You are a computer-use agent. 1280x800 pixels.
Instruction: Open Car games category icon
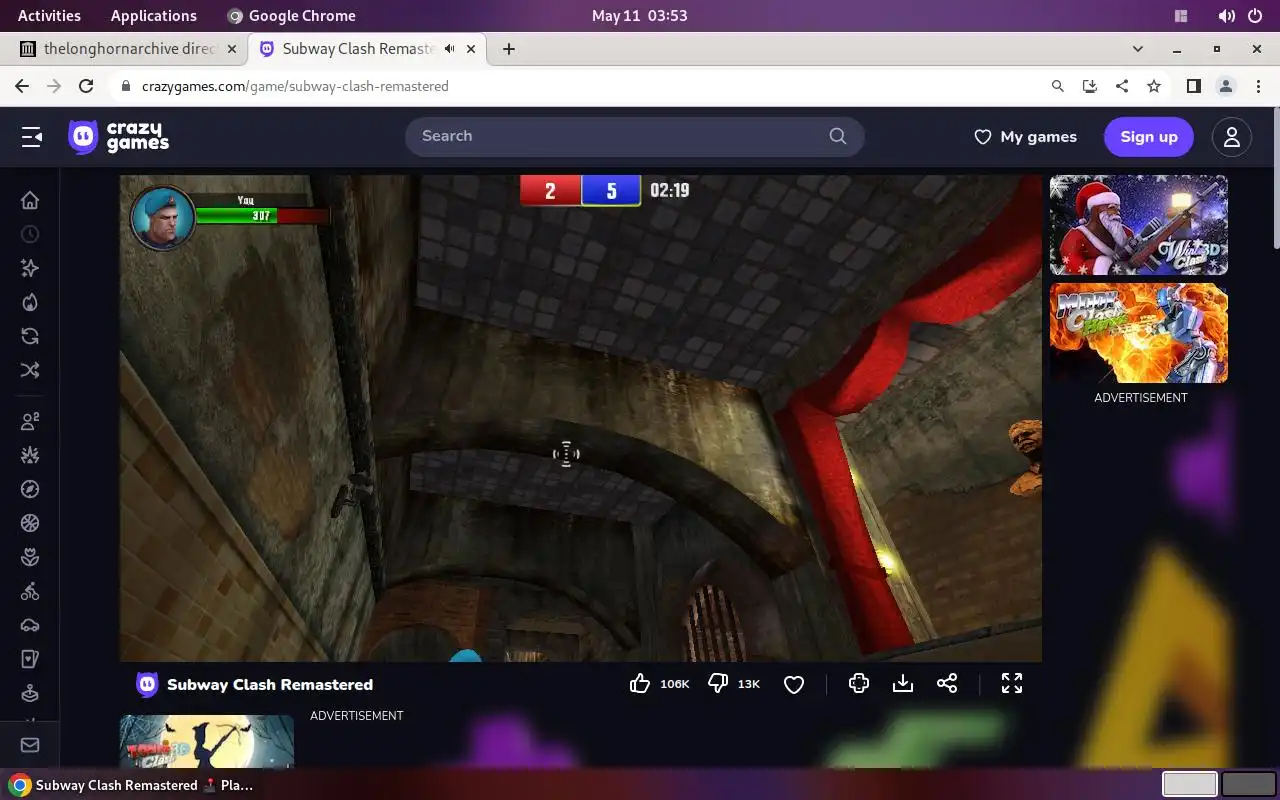click(30, 625)
